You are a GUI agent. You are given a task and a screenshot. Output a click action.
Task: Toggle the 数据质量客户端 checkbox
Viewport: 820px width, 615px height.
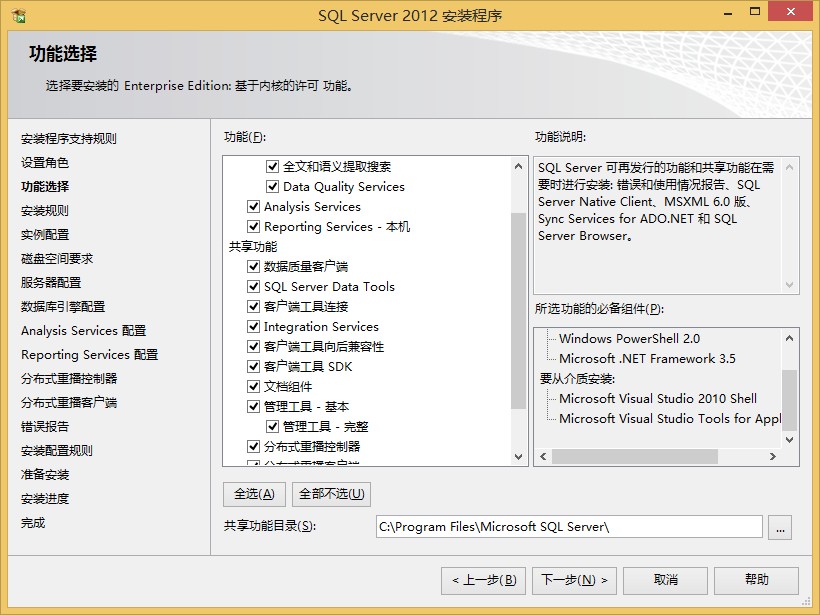pyautogui.click(x=253, y=267)
